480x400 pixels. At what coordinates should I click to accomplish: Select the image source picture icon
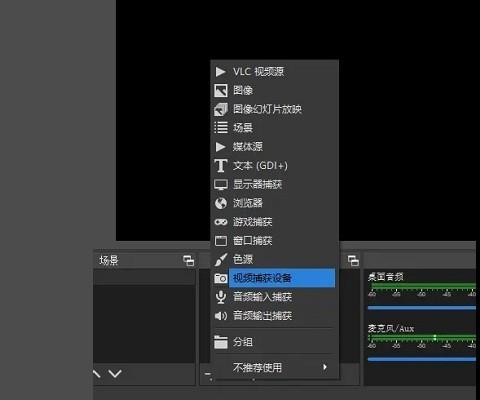point(221,90)
